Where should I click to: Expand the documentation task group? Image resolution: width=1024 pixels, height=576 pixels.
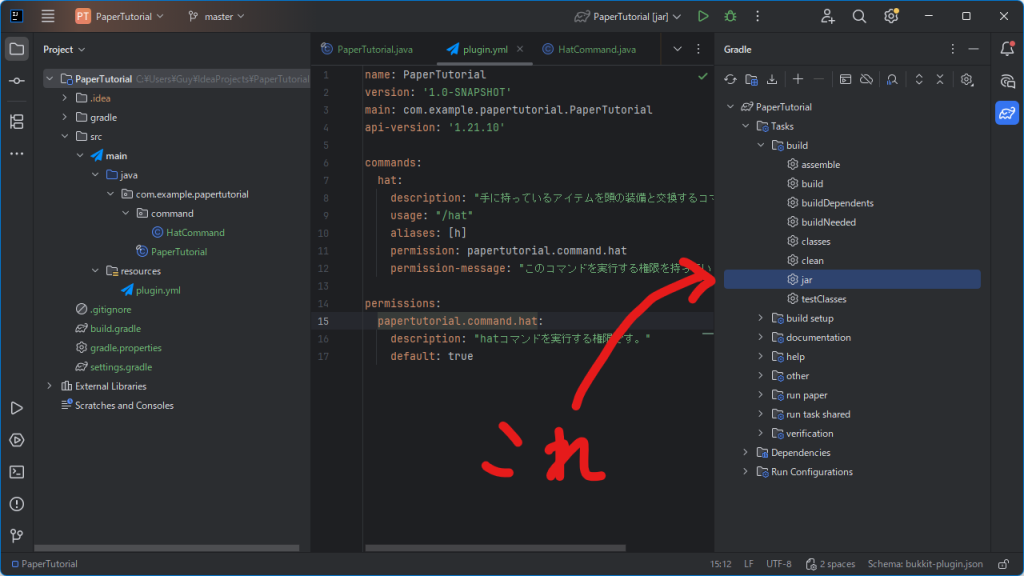tap(760, 337)
